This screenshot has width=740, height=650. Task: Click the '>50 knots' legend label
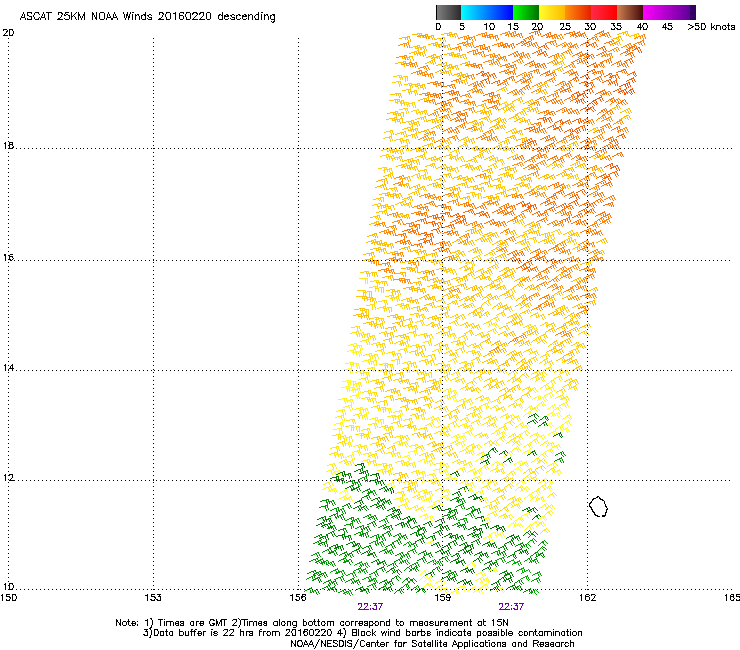point(711,27)
